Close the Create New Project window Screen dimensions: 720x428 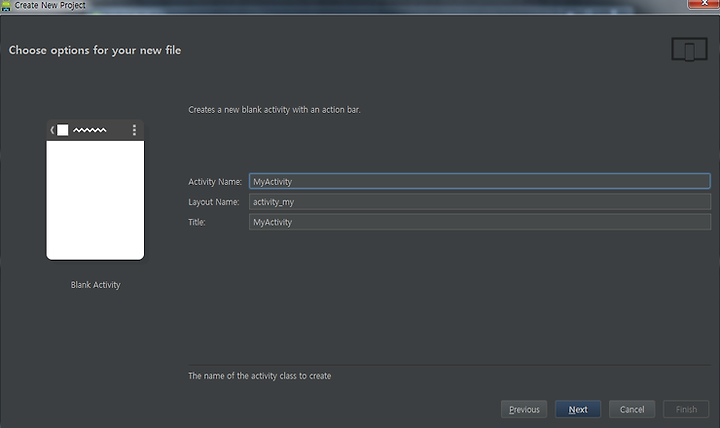pos(703,4)
